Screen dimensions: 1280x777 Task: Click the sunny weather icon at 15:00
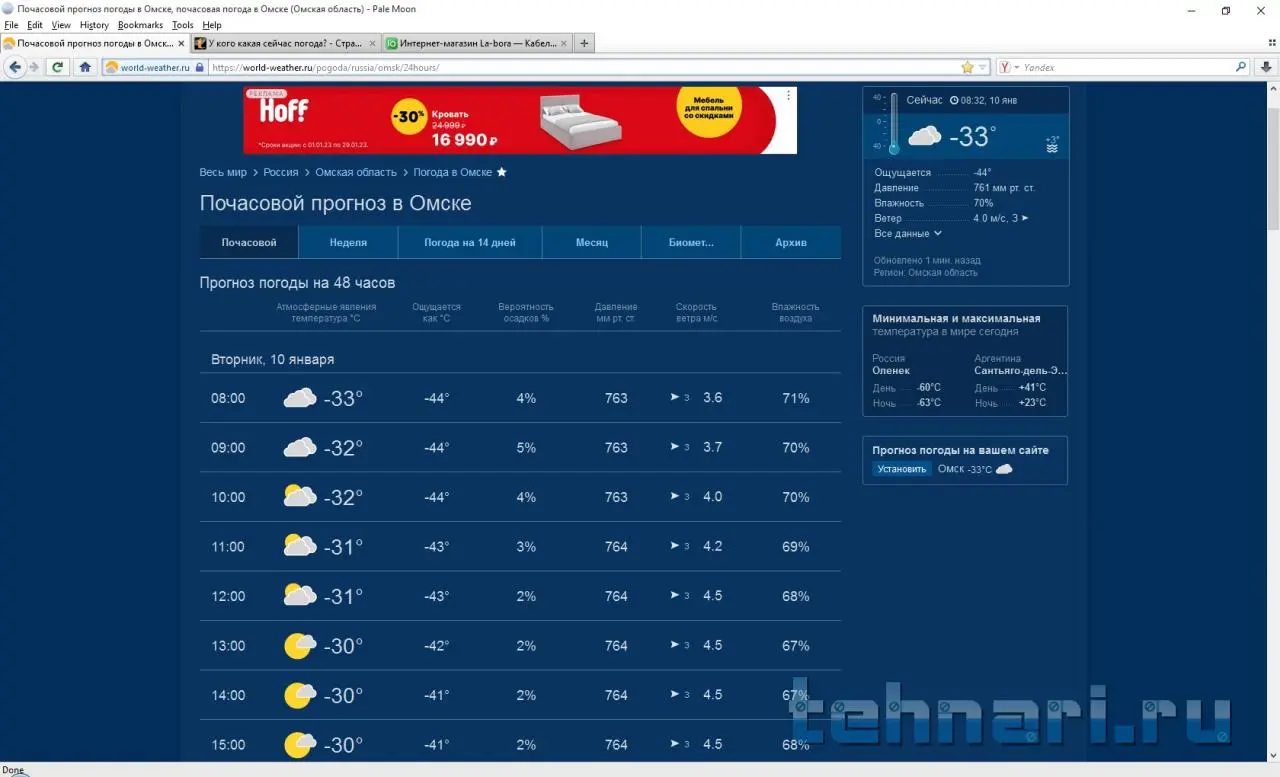[300, 745]
